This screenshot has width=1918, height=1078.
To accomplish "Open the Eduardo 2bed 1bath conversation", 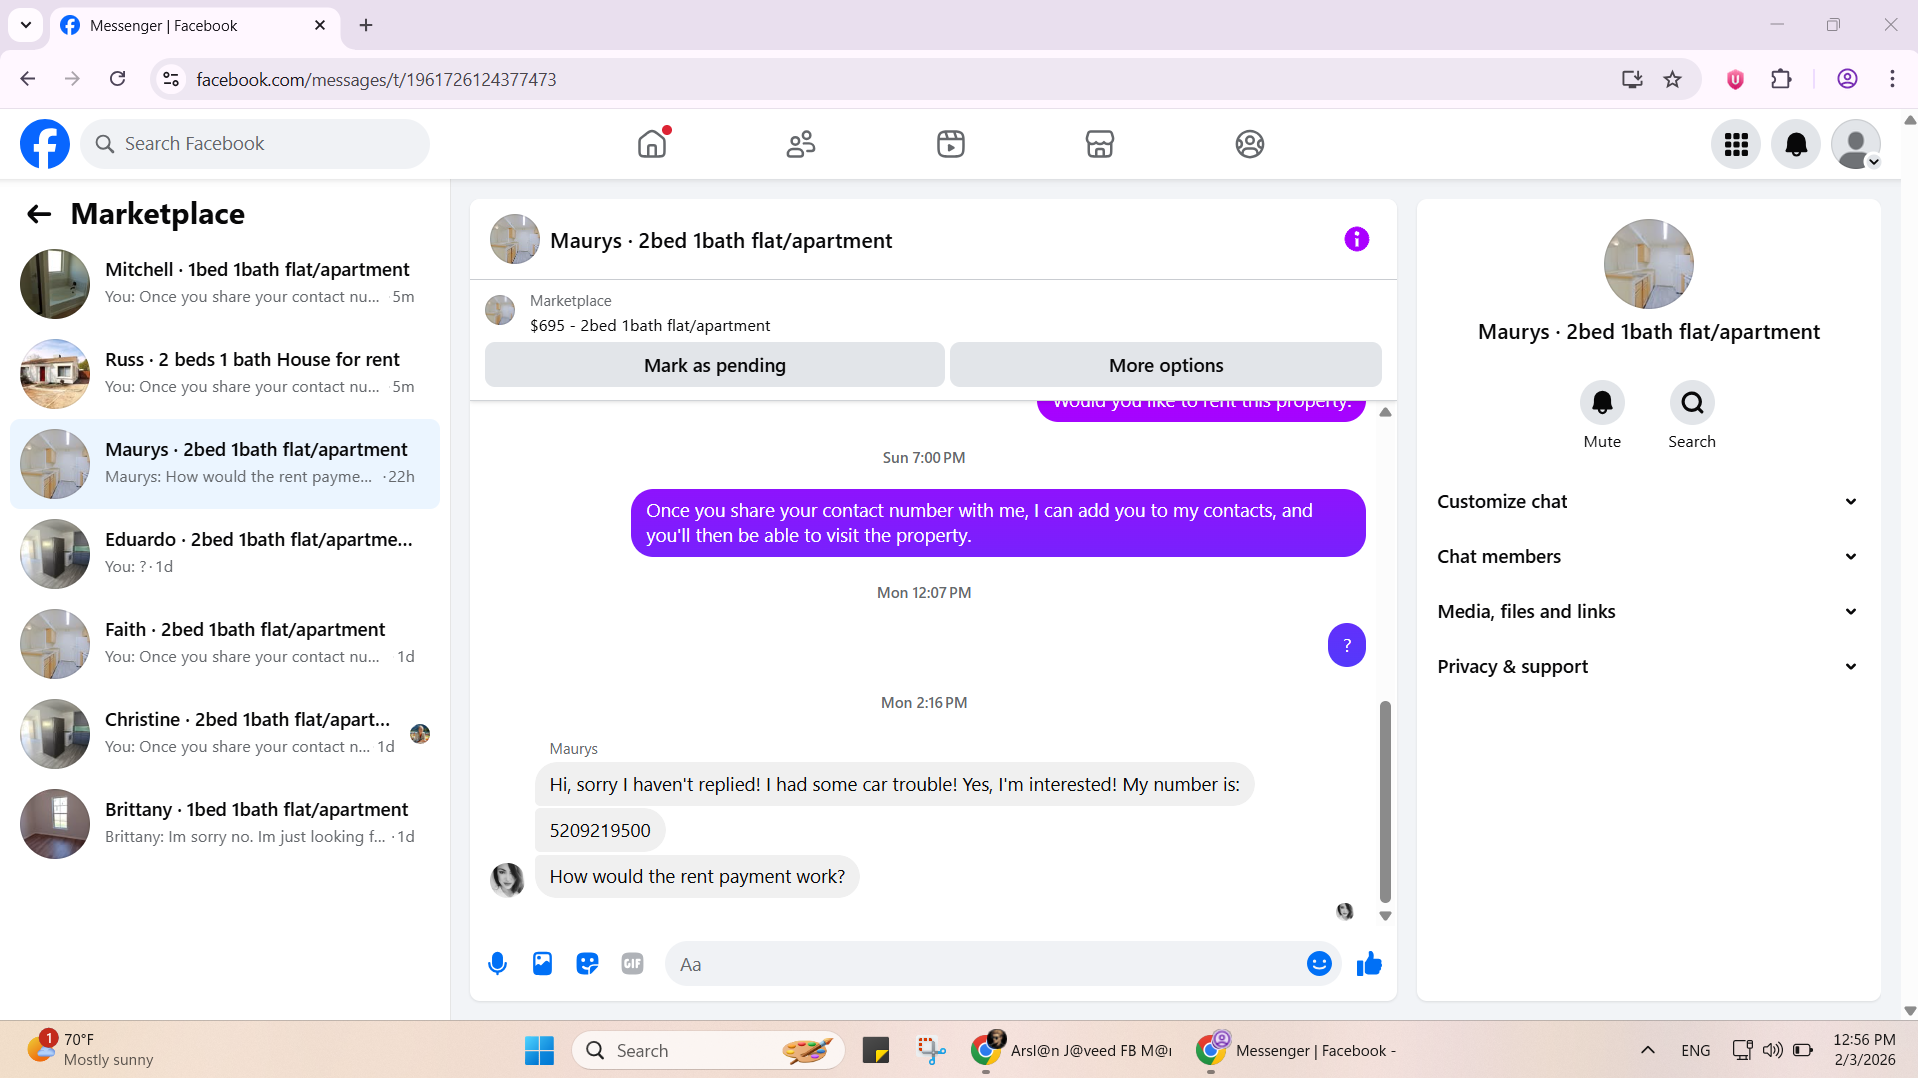I will tap(225, 554).
